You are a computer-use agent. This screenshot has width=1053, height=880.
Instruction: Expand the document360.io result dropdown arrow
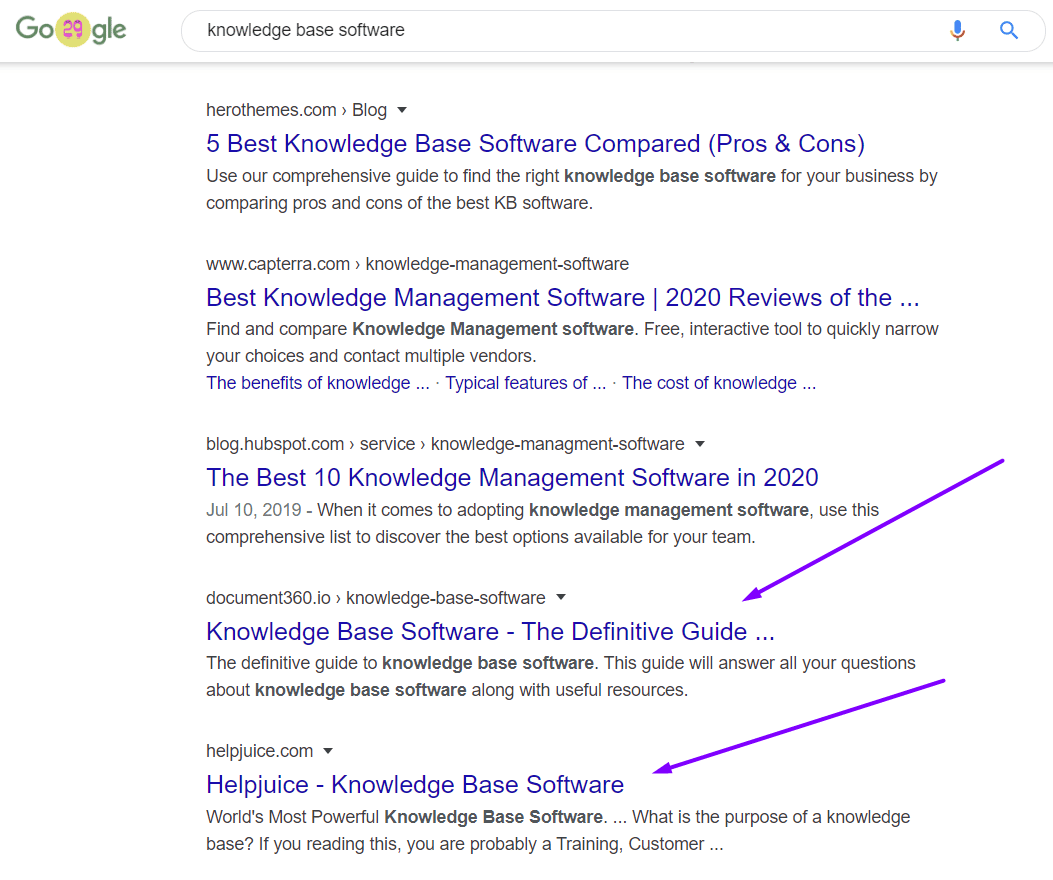point(561,597)
